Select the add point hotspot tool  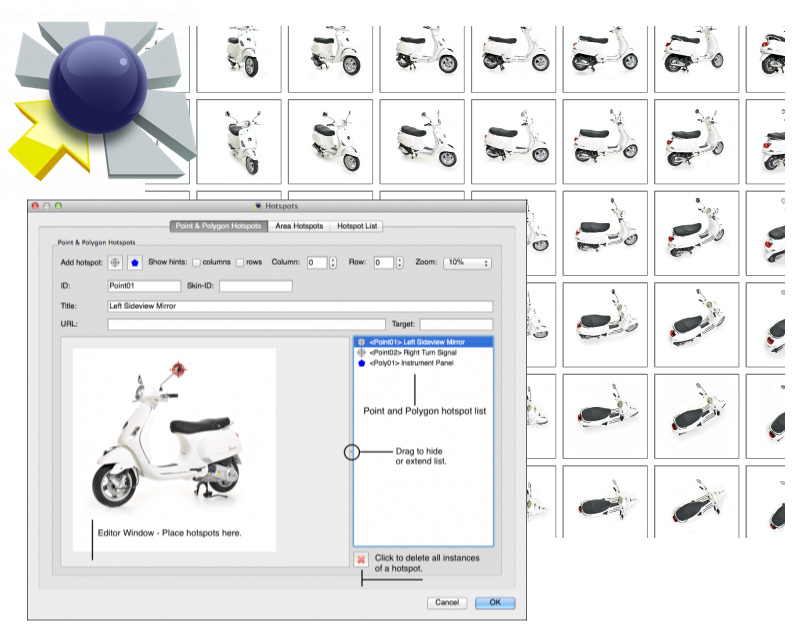[115, 263]
